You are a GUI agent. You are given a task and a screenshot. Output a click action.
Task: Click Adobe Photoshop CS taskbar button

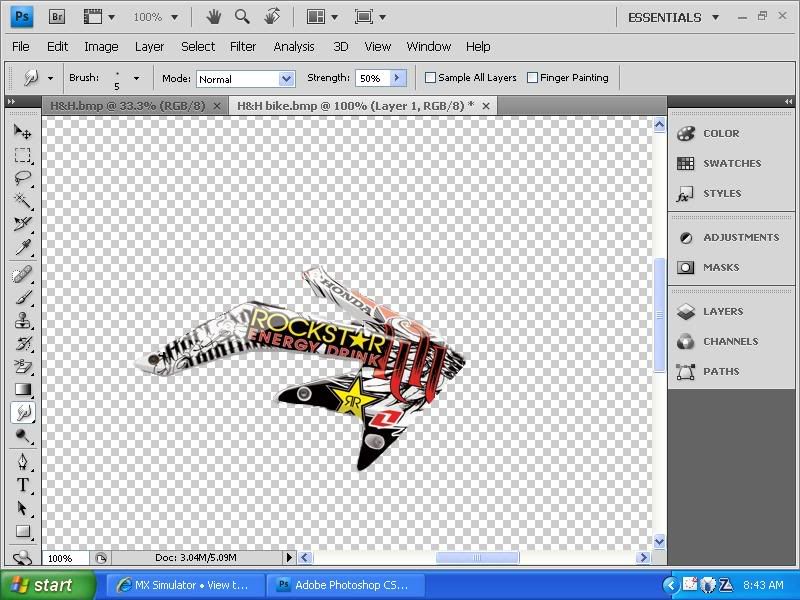[x=347, y=585]
